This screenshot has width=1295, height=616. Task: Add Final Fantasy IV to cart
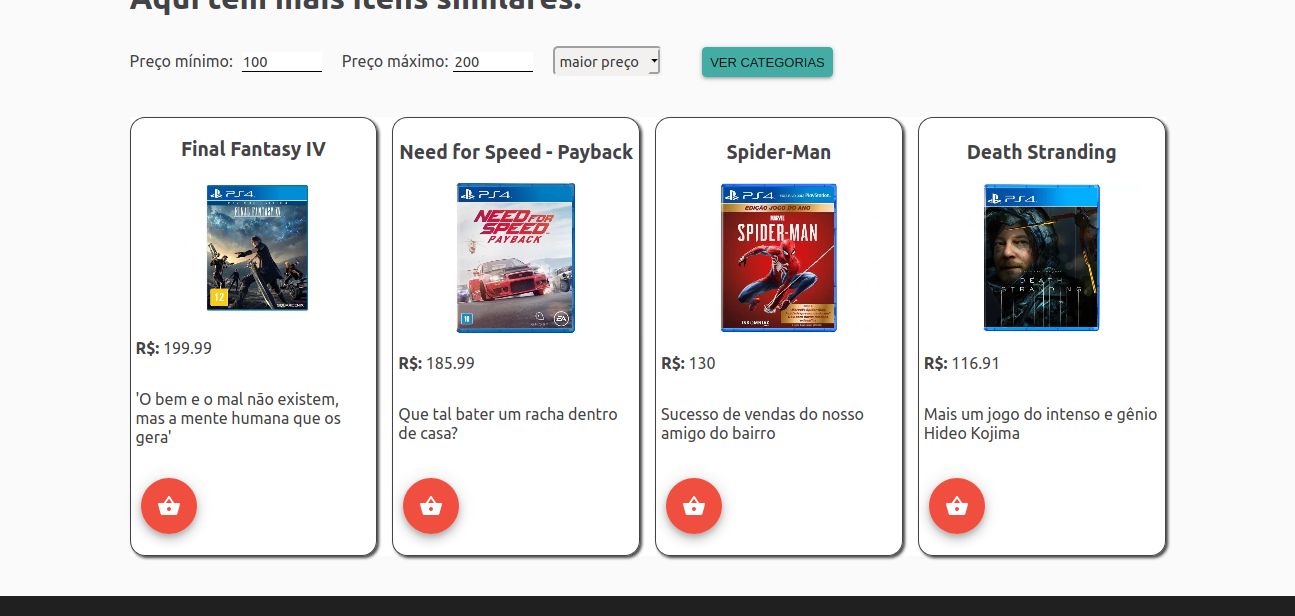(169, 506)
